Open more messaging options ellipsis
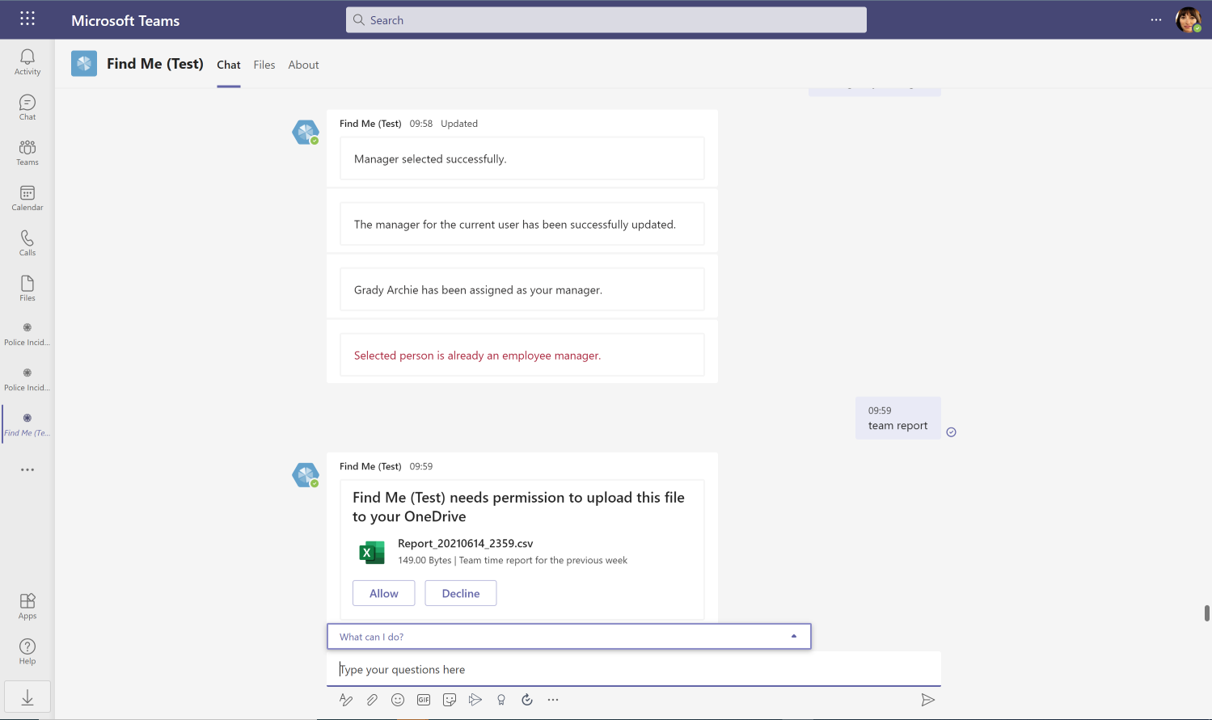The width and height of the screenshot is (1212, 720). (x=553, y=700)
